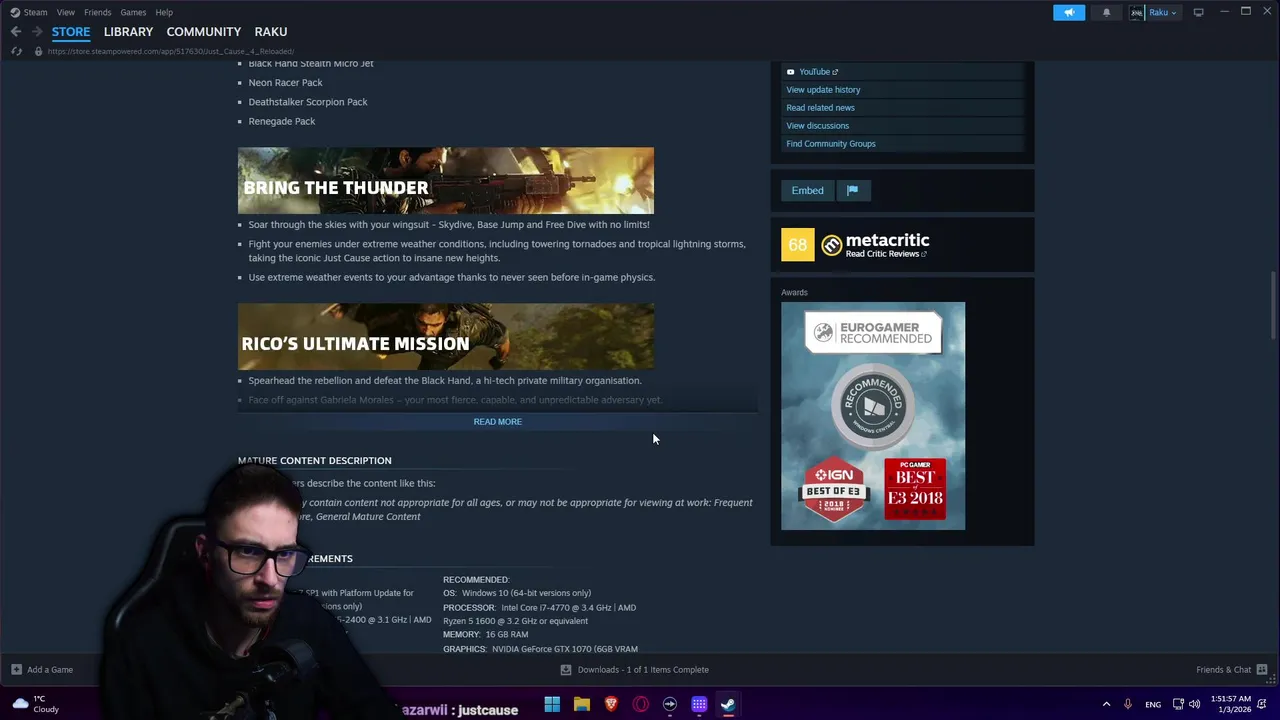The height and width of the screenshot is (720, 1280).
Task: Switch to the STORE tab
Action: coord(71,32)
